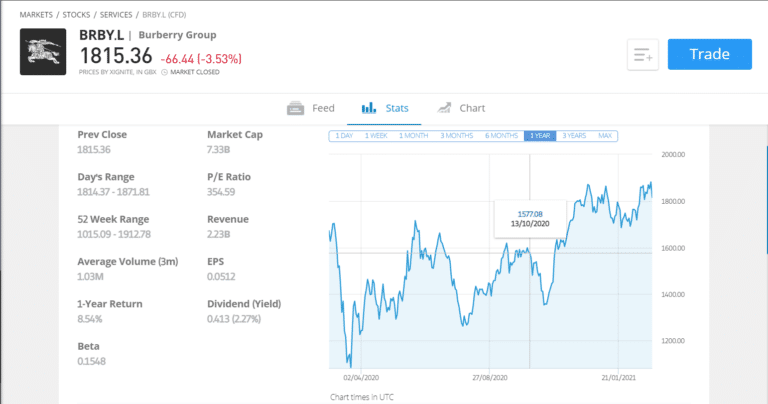Image resolution: width=768 pixels, height=404 pixels.
Task: Click Day's Range value 1814.37 - 1871.81
Action: click(x=113, y=192)
